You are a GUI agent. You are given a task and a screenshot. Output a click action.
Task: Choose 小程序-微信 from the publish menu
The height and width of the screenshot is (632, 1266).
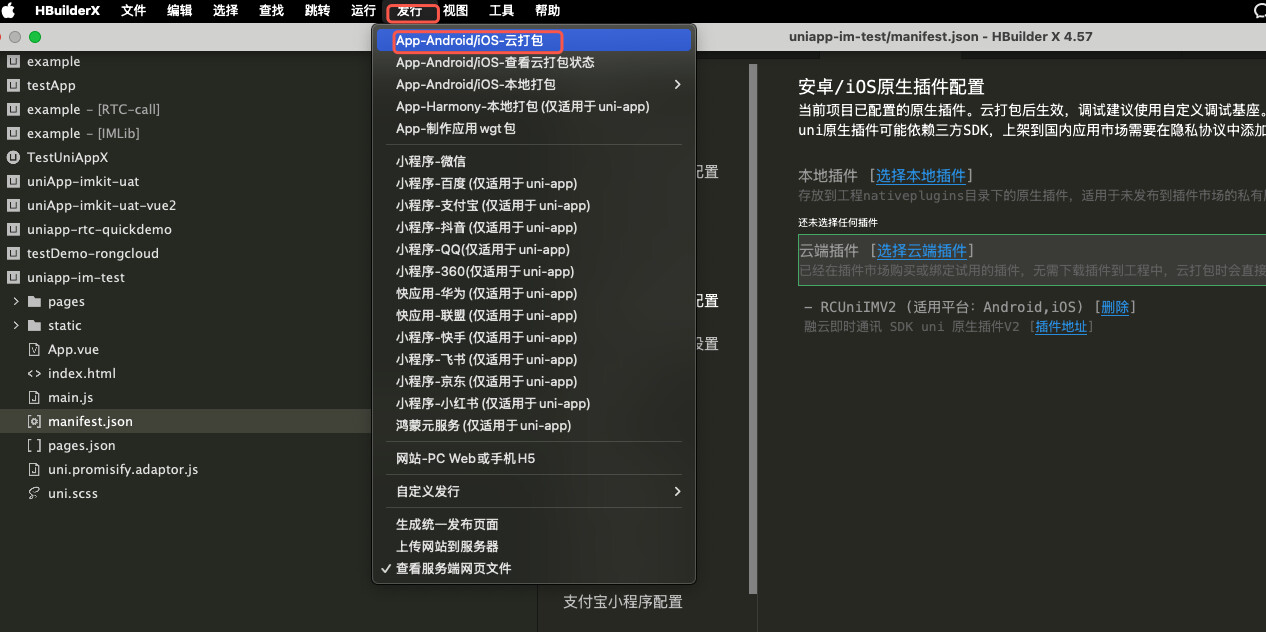(431, 161)
